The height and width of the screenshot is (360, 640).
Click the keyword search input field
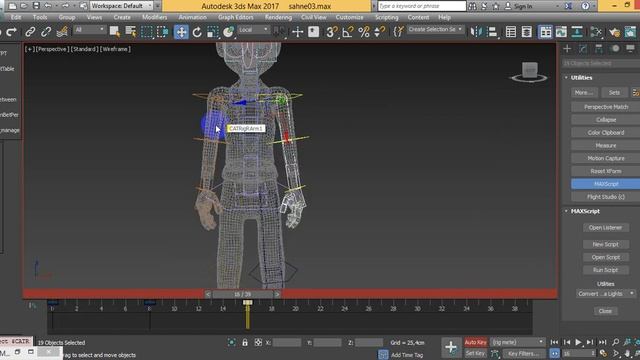pyautogui.click(x=421, y=6)
